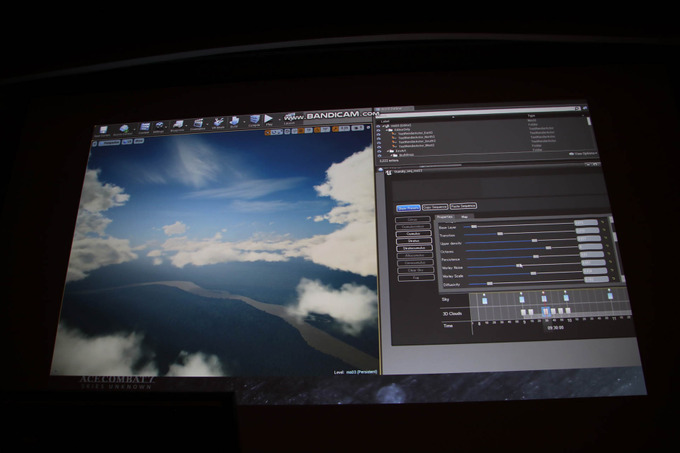Image resolution: width=680 pixels, height=453 pixels.
Task: Select the transform tools group in viewport
Action: coord(274,132)
